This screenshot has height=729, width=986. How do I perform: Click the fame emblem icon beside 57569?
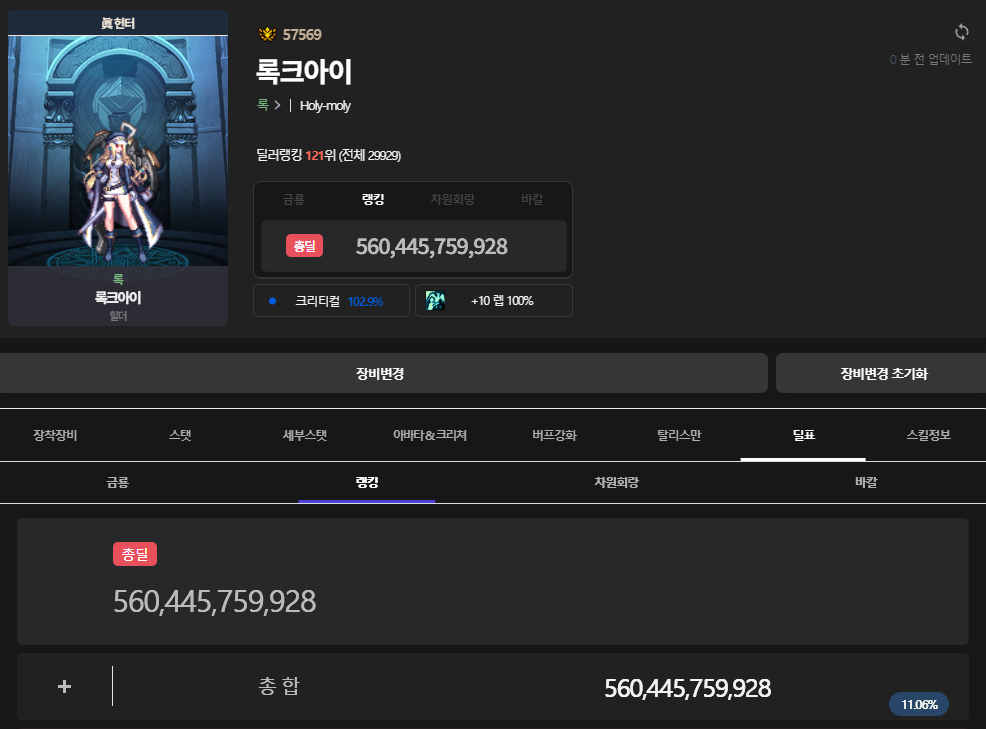click(x=267, y=35)
